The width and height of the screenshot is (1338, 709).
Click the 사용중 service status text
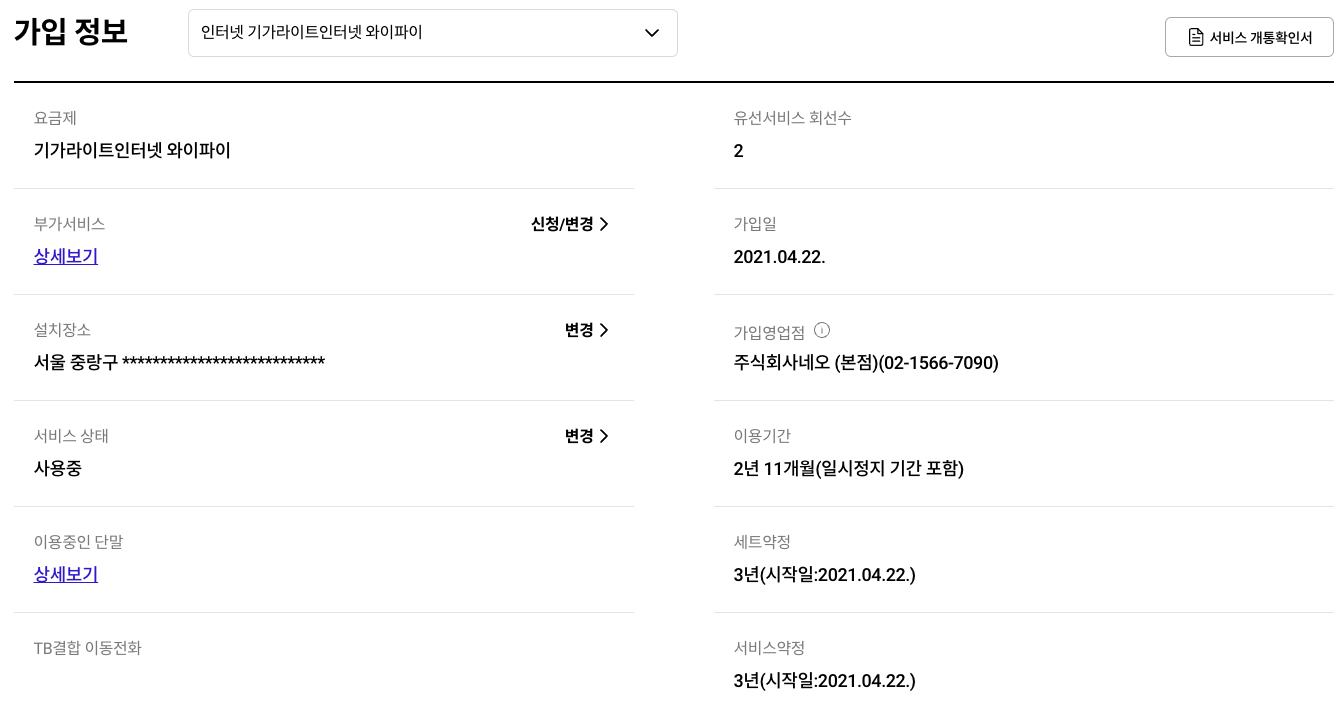pos(58,468)
